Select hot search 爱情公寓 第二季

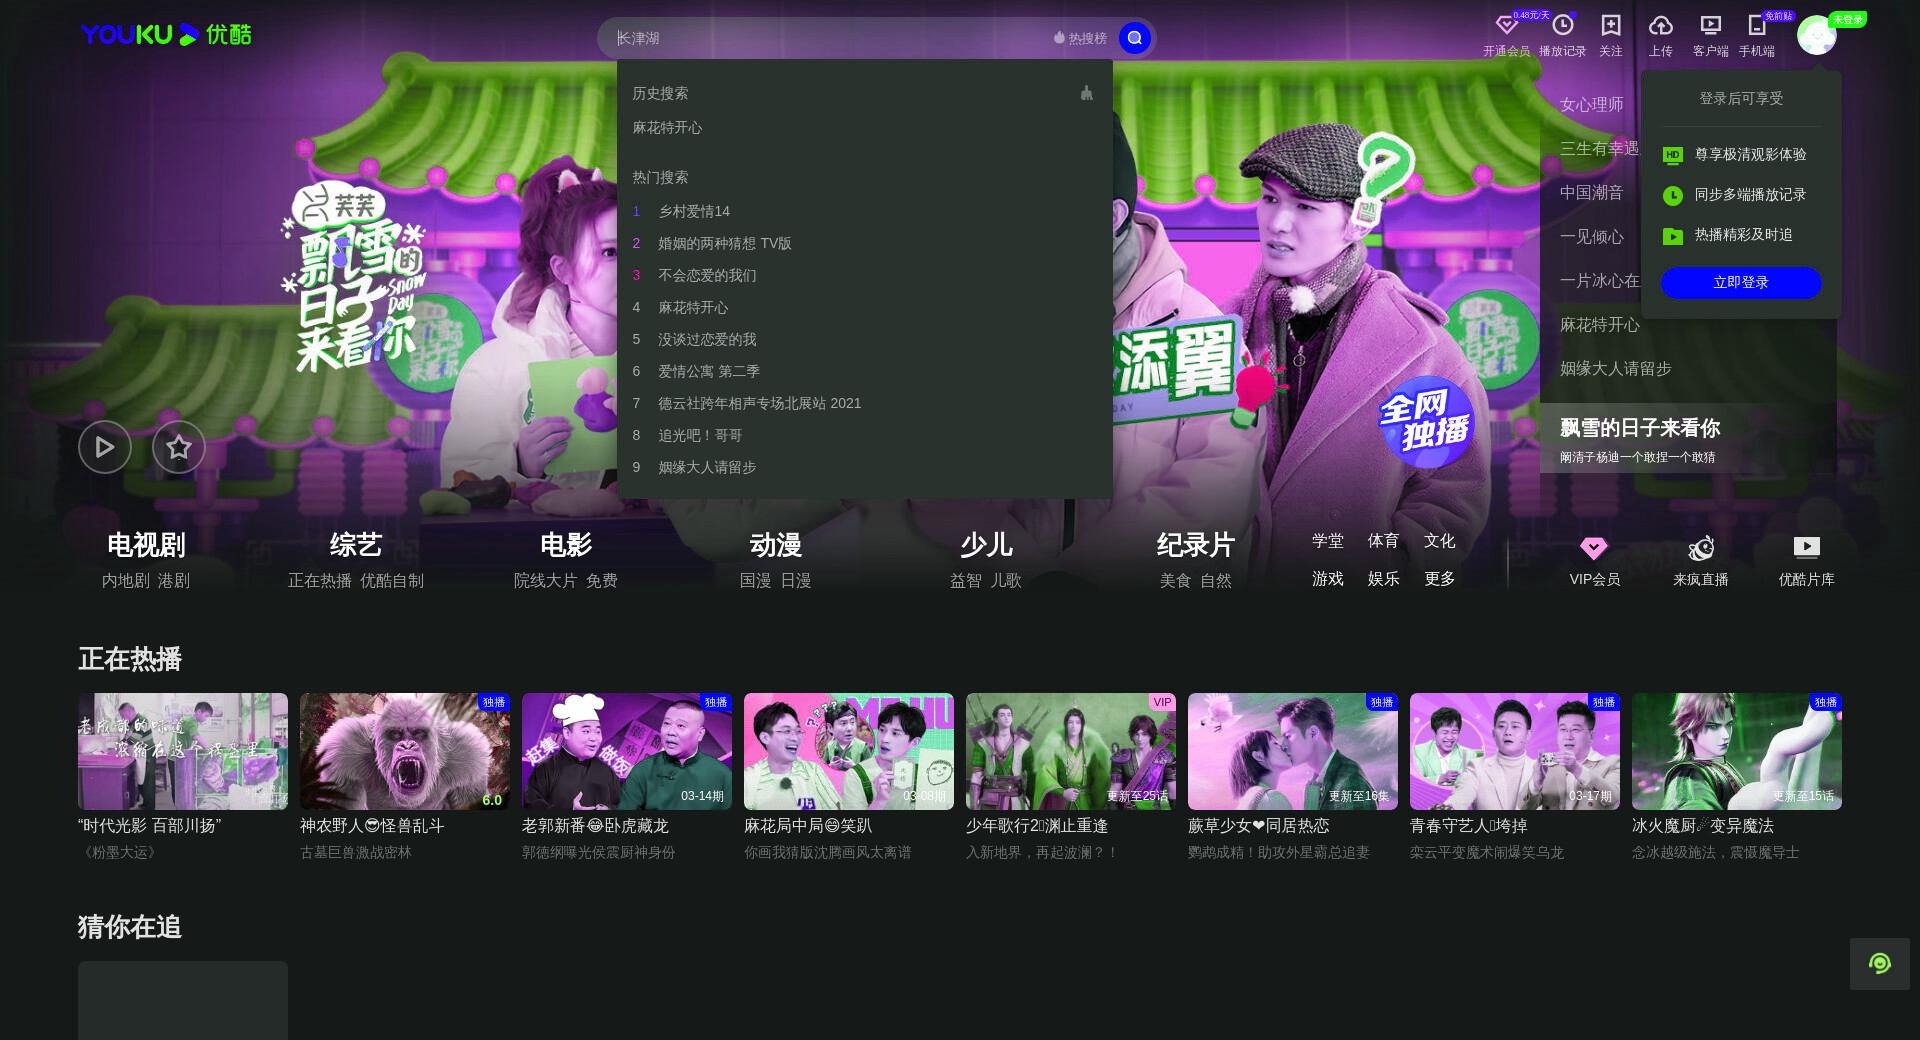[x=709, y=371]
